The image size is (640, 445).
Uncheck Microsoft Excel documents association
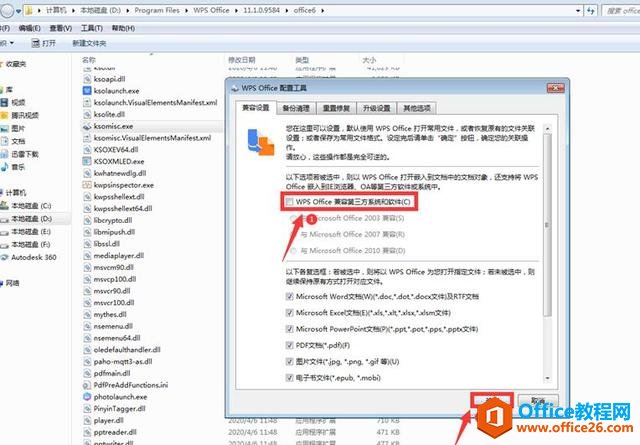(289, 313)
